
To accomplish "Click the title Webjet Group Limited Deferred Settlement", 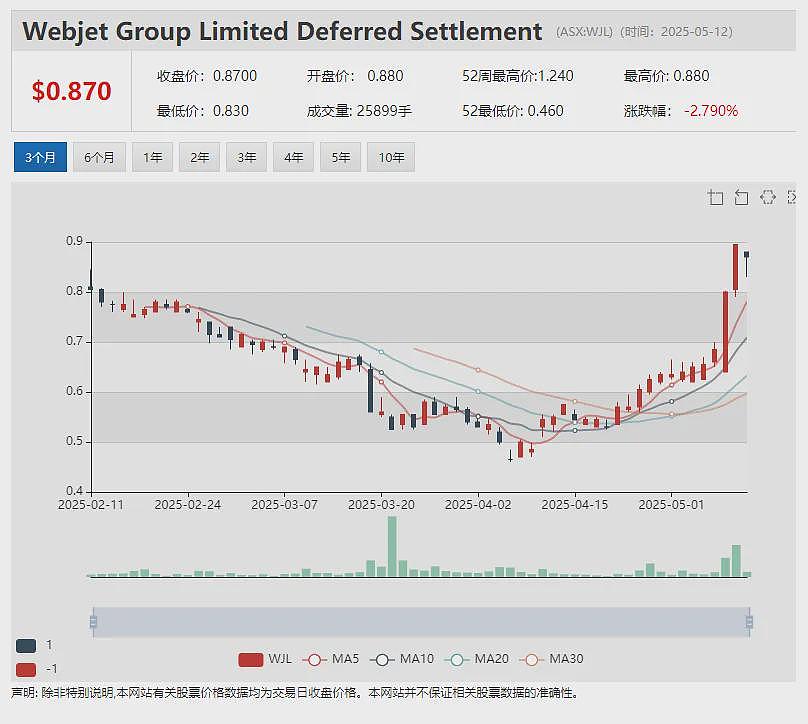I will [x=282, y=31].
